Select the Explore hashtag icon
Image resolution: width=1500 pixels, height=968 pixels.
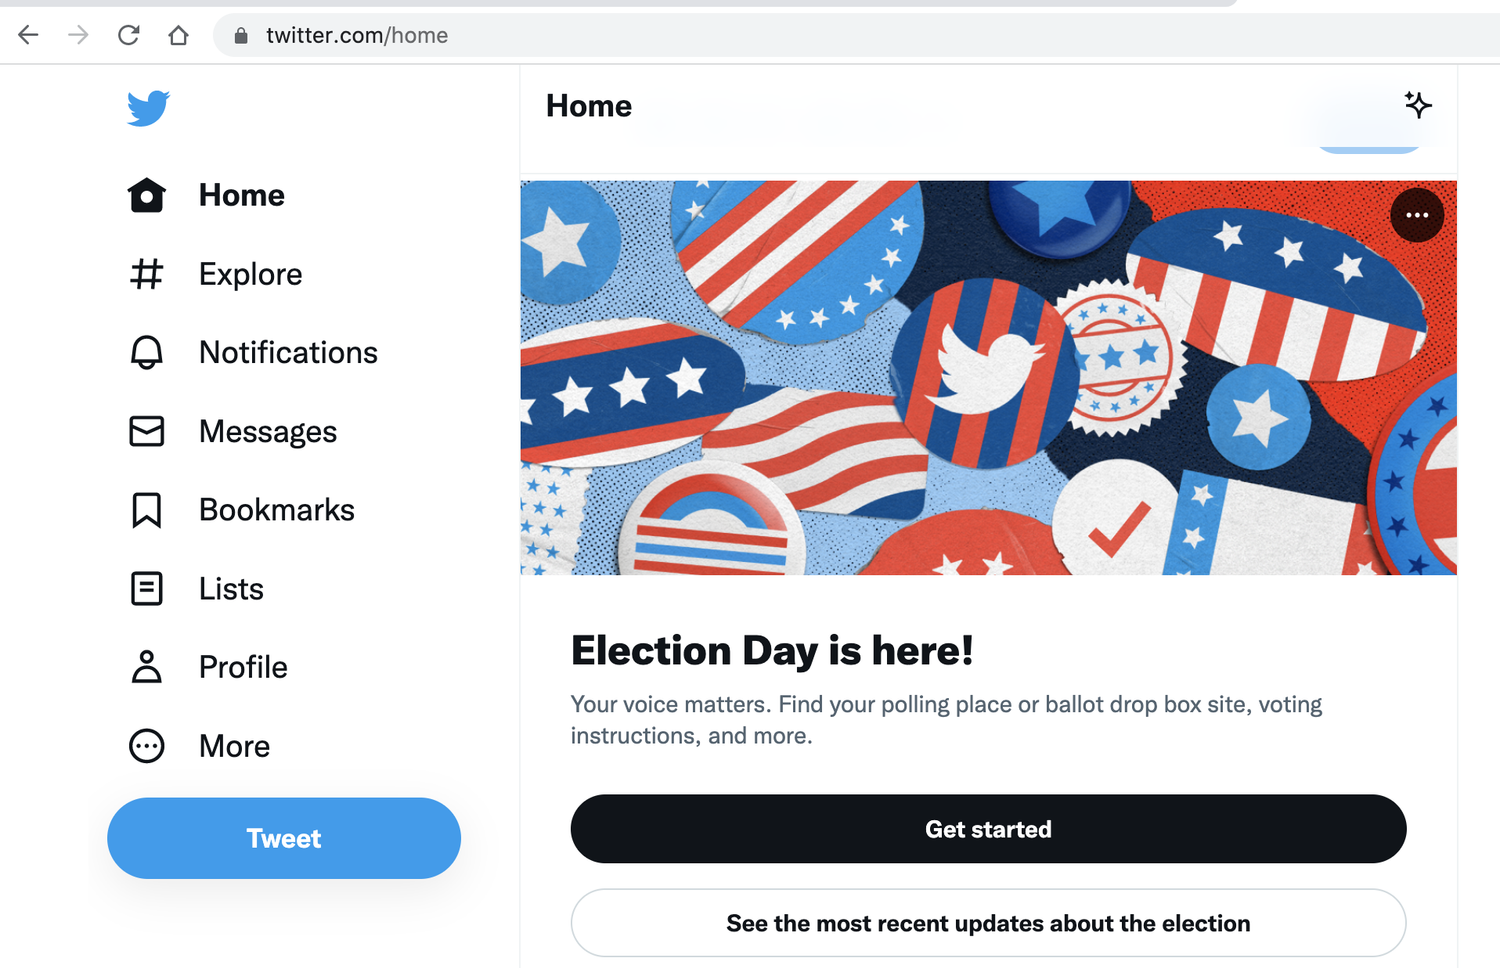click(x=147, y=273)
